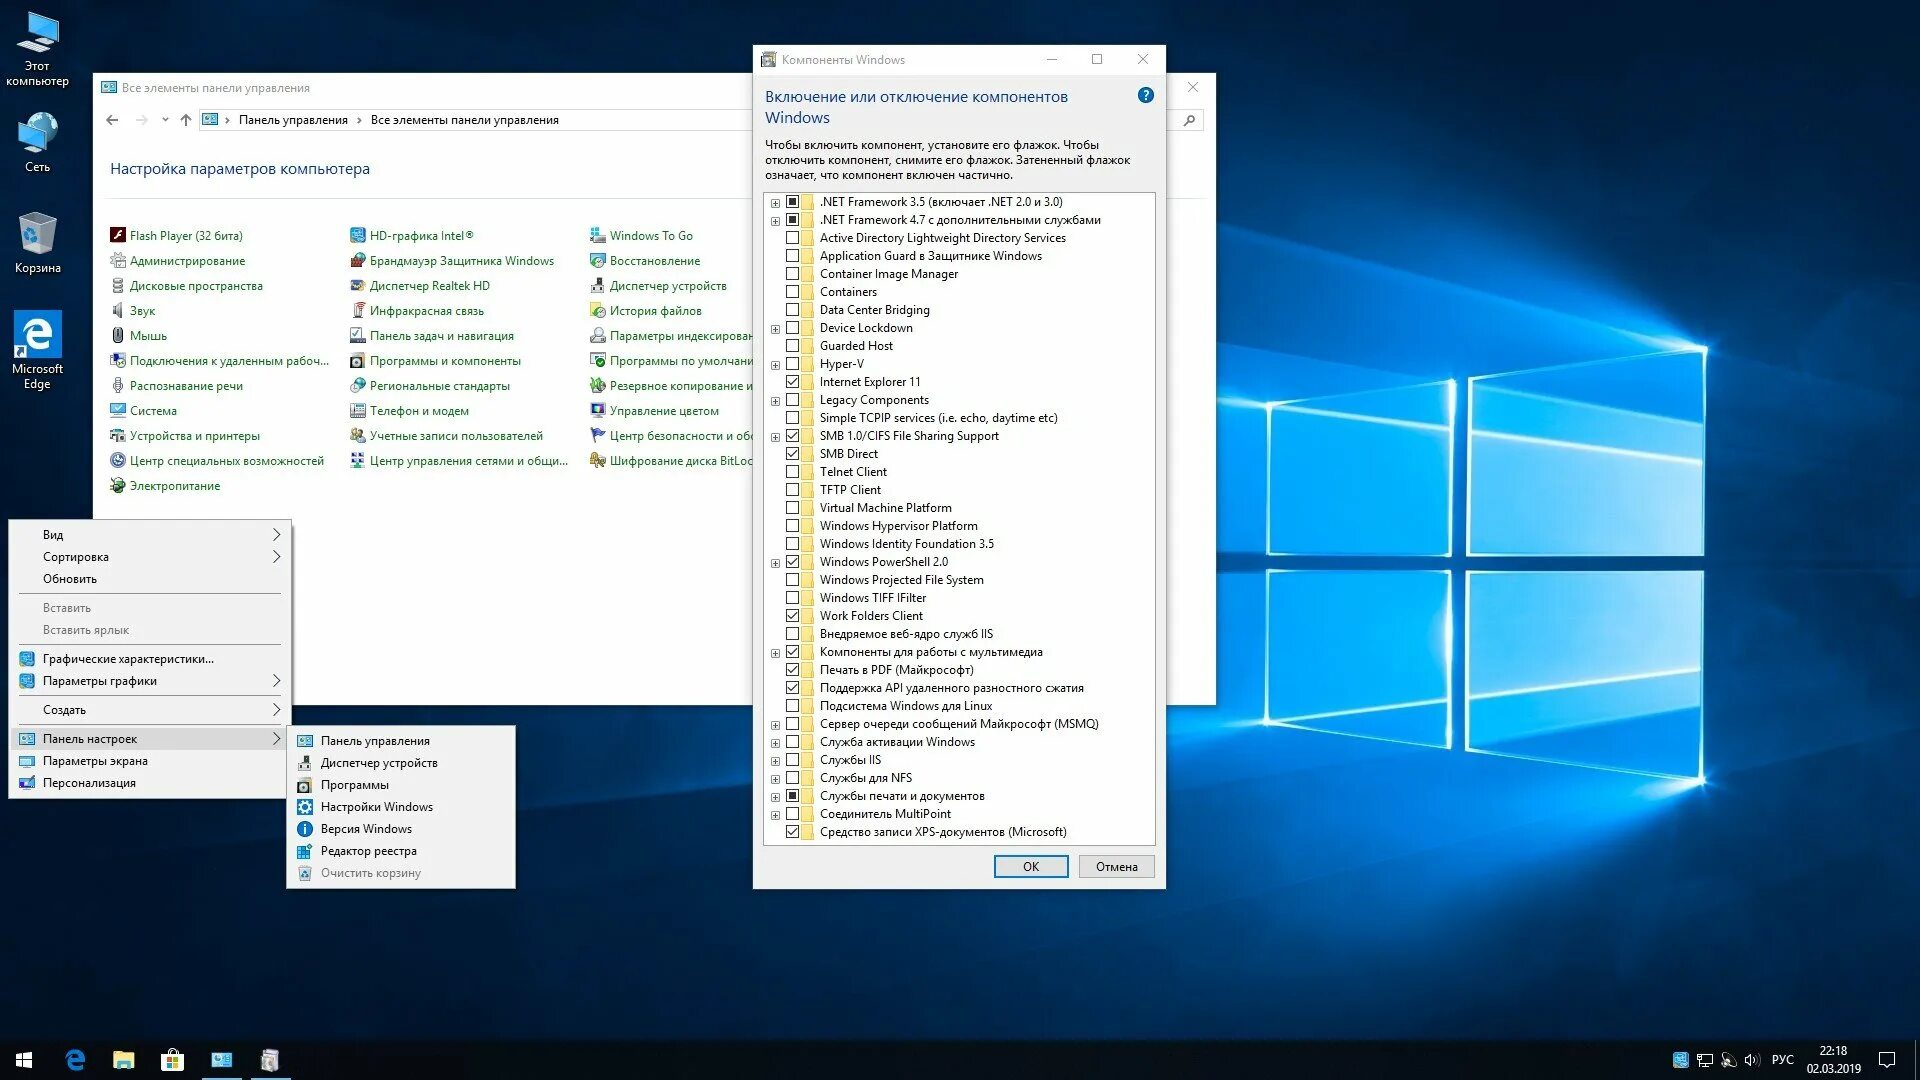The height and width of the screenshot is (1080, 1920).
Task: Switch input language РУС indicator
Action: coord(1782,1060)
